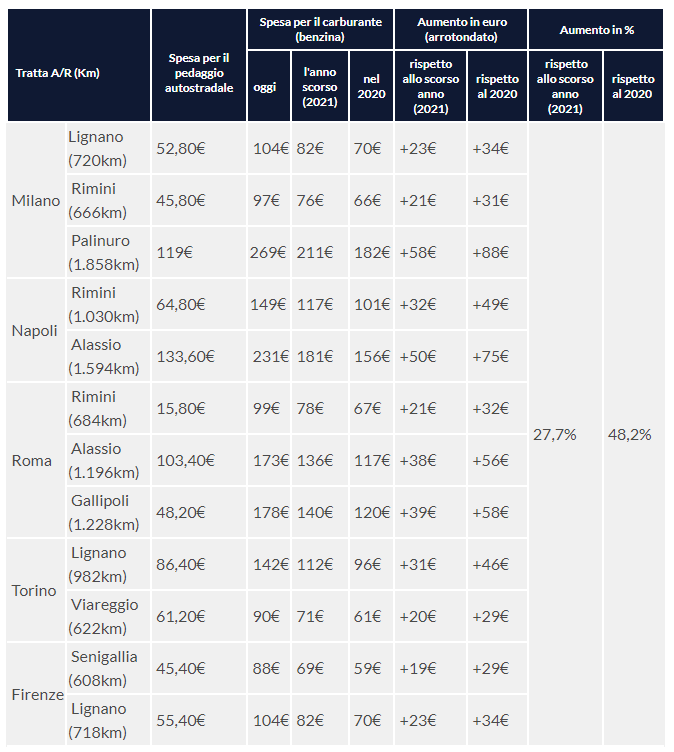Click the 48,2% increase value
The height and width of the screenshot is (752, 674).
click(630, 435)
